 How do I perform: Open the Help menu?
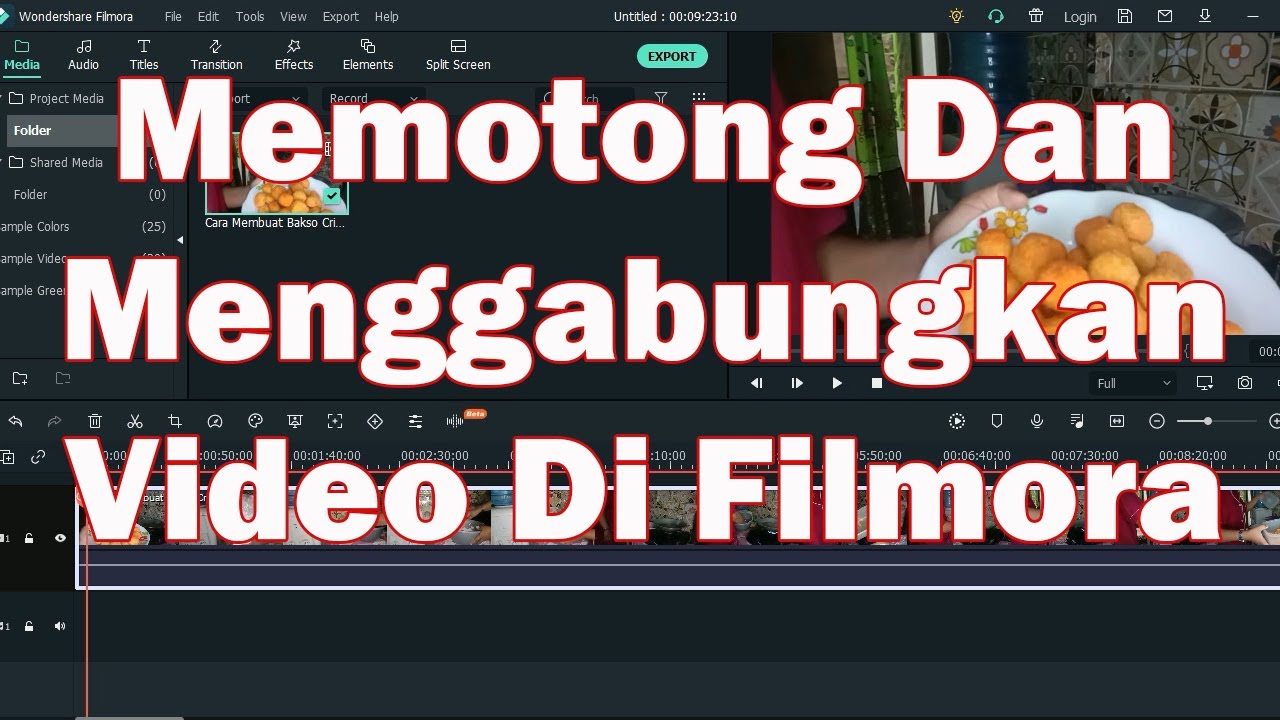click(386, 16)
